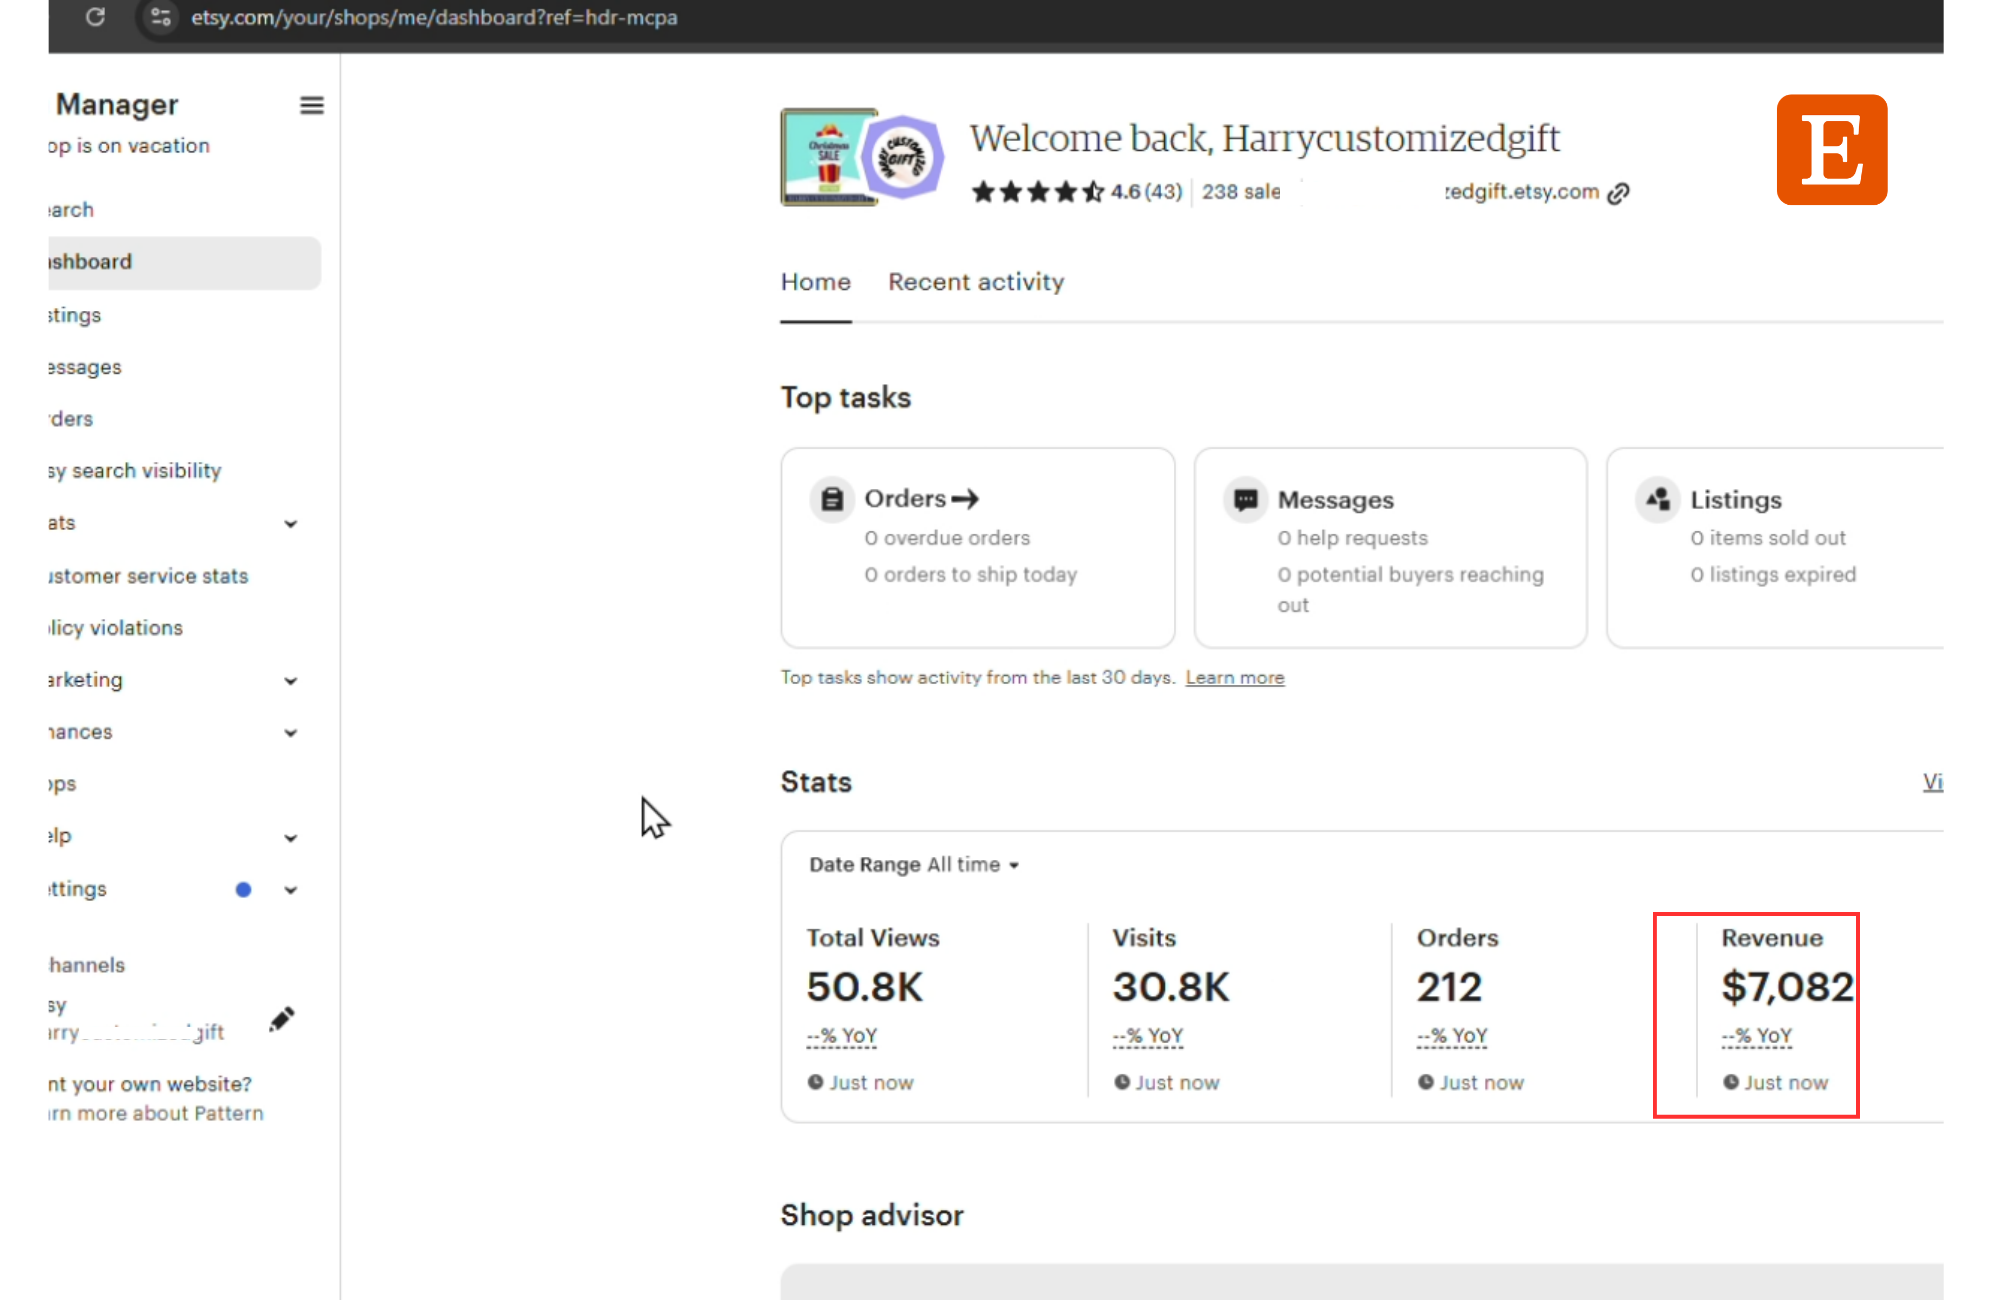The image size is (2000, 1300).
Task: Expand the Settings sidebar chevron
Action: pyautogui.click(x=291, y=890)
